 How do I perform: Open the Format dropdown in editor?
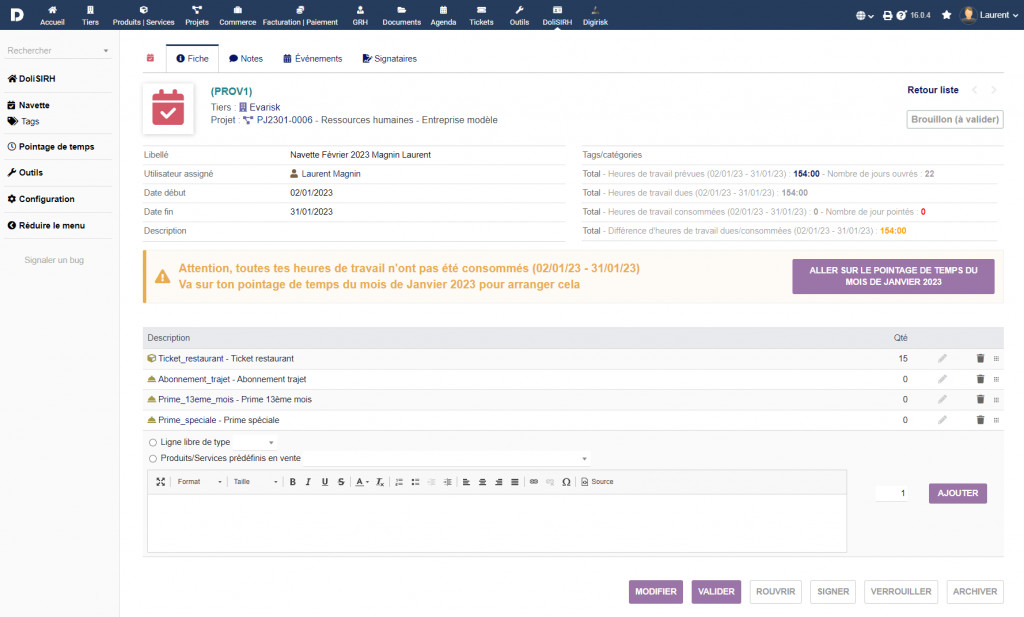[x=198, y=482]
